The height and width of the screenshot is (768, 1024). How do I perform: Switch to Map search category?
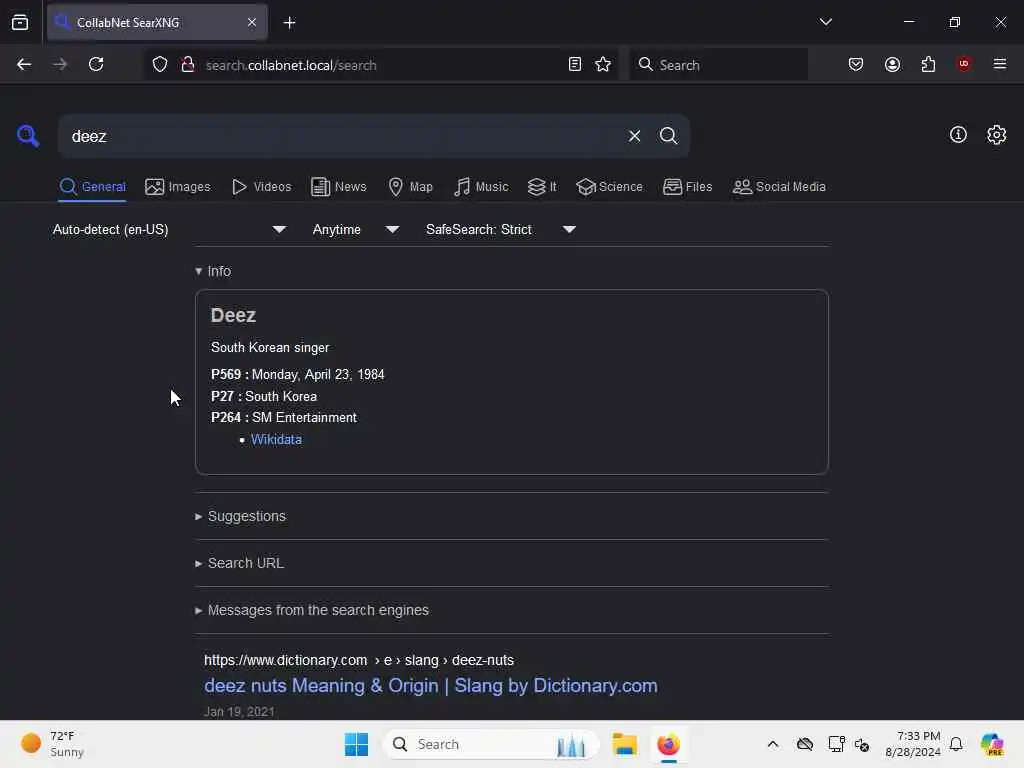(410, 187)
